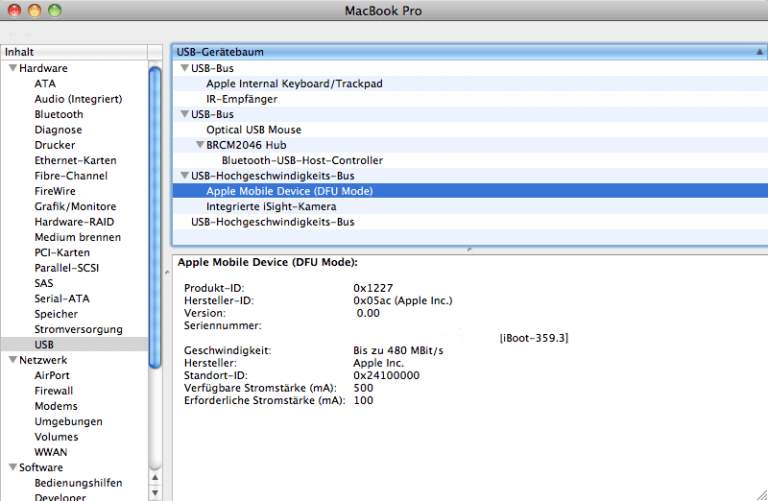Select Hardware-RAID entry
768x501 pixels.
(x=74, y=222)
